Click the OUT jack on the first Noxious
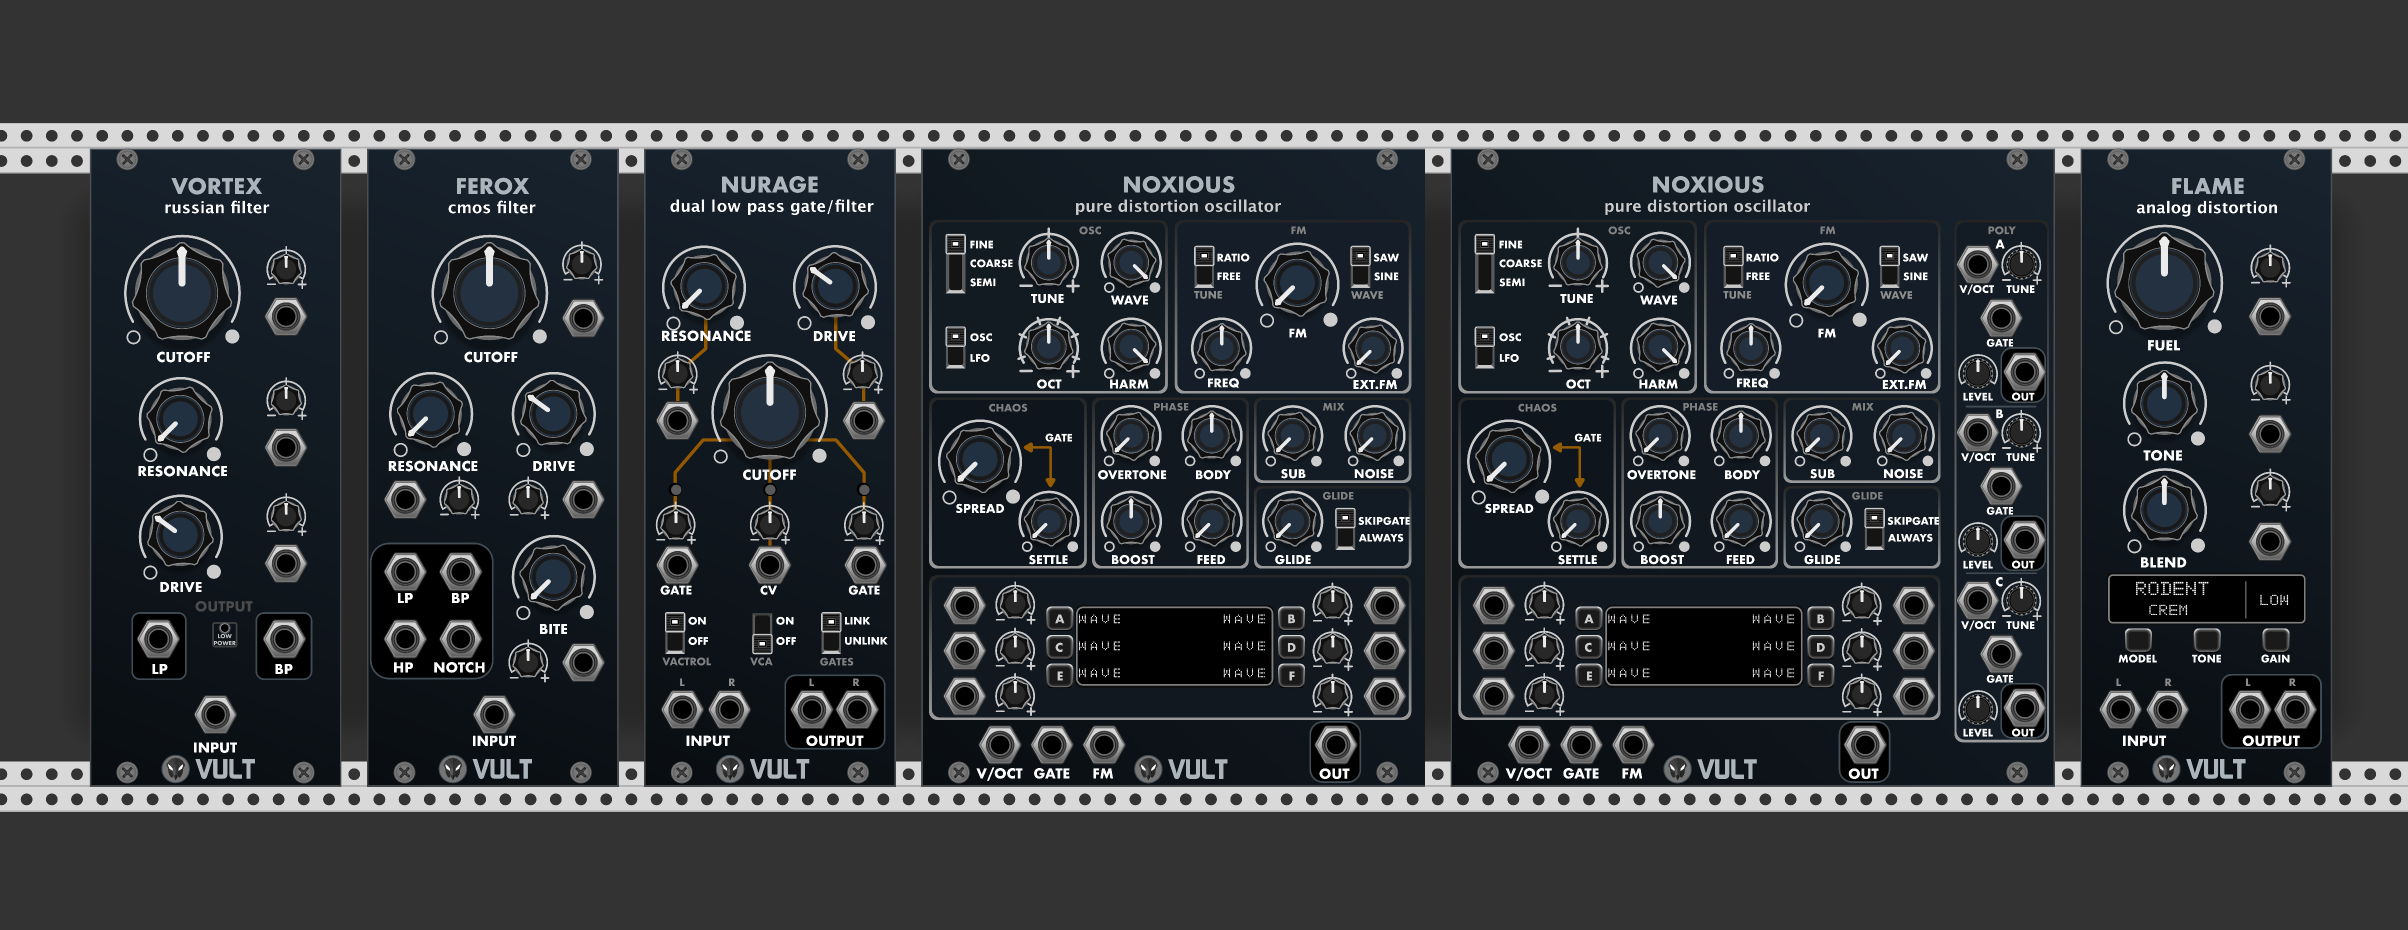This screenshot has height=930, width=2408. [x=1335, y=745]
